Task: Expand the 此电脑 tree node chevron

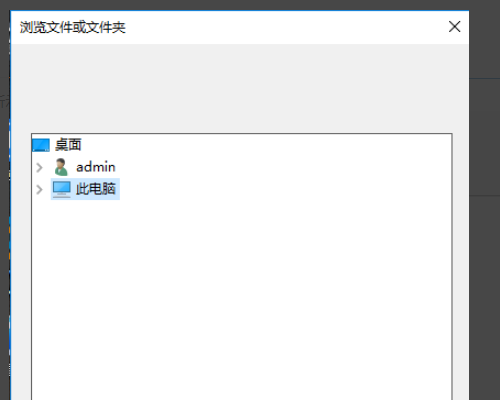Action: [x=39, y=189]
